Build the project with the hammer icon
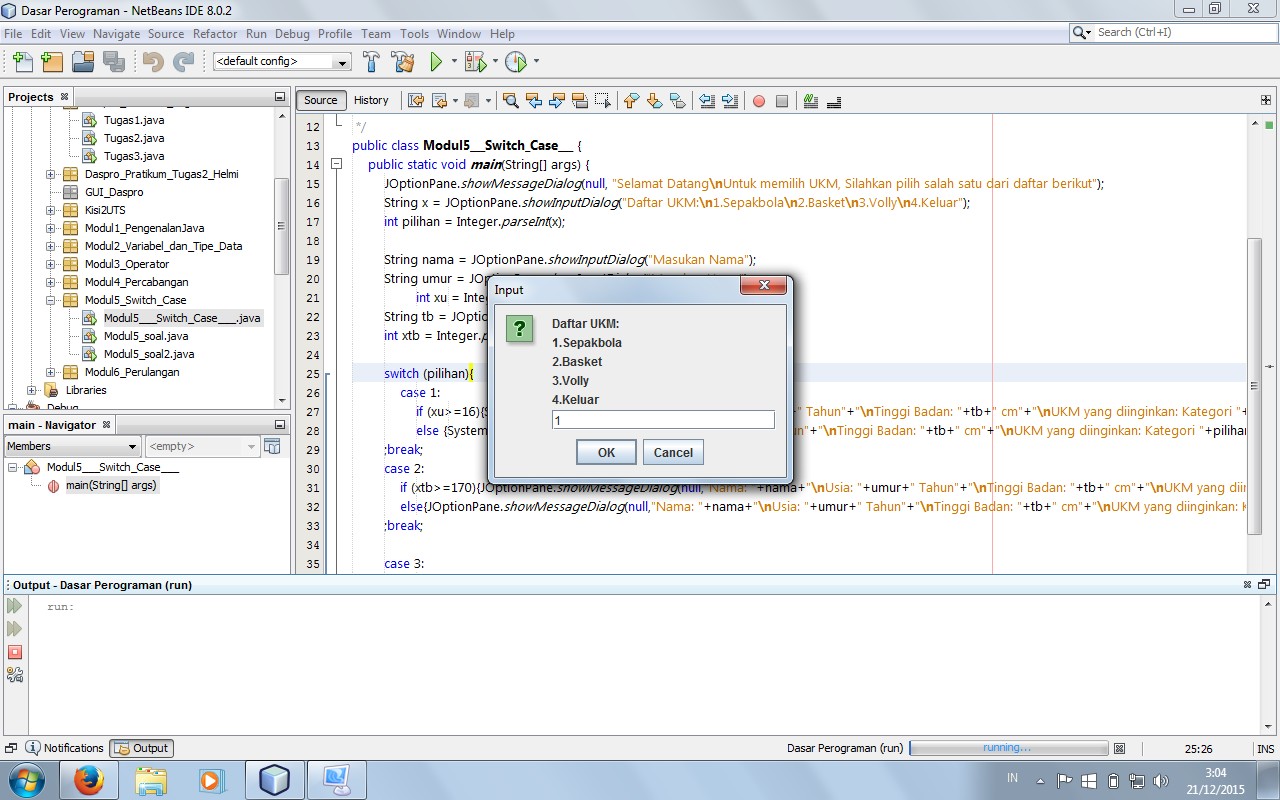The image size is (1280, 800). (371, 62)
